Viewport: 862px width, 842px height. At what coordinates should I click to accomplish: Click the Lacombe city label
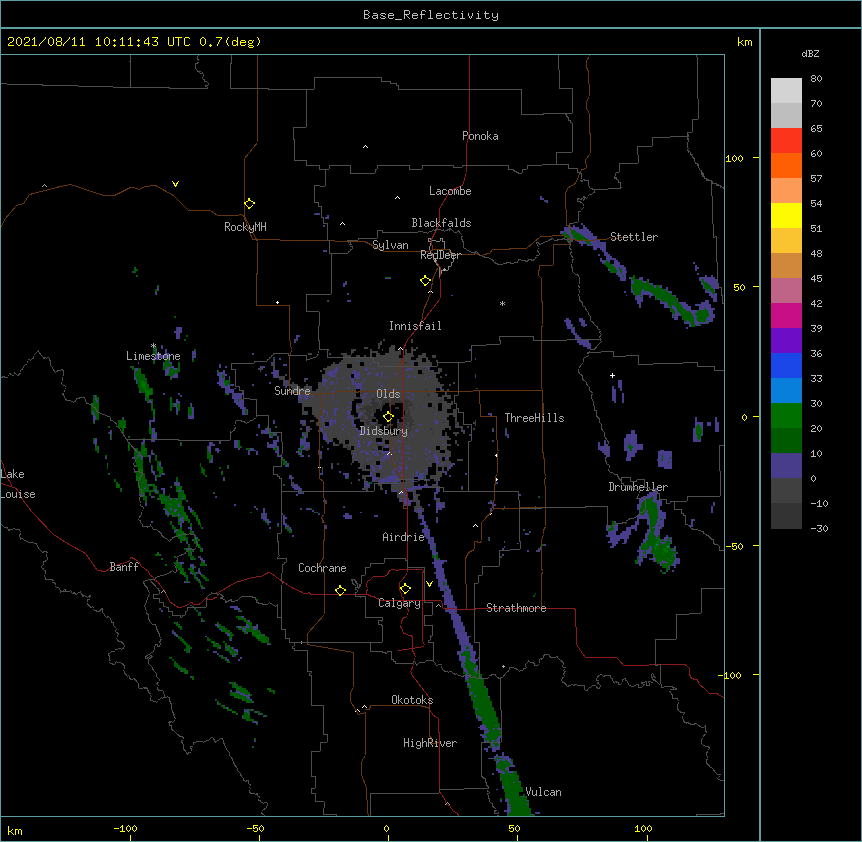tap(450, 191)
